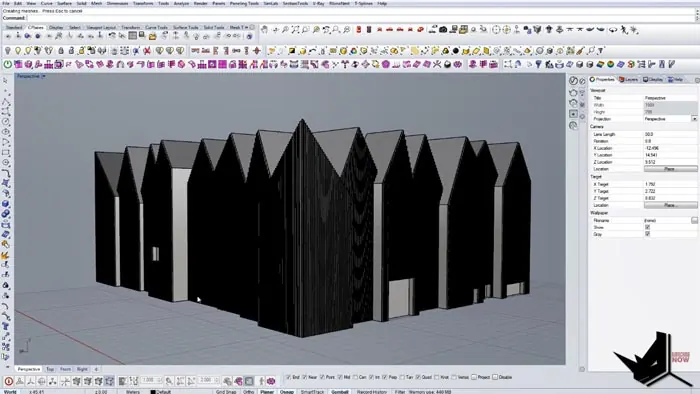Screen dimensions: 700x394
Task: Click the named CPlanes table grid icon
Action: tap(133, 36)
